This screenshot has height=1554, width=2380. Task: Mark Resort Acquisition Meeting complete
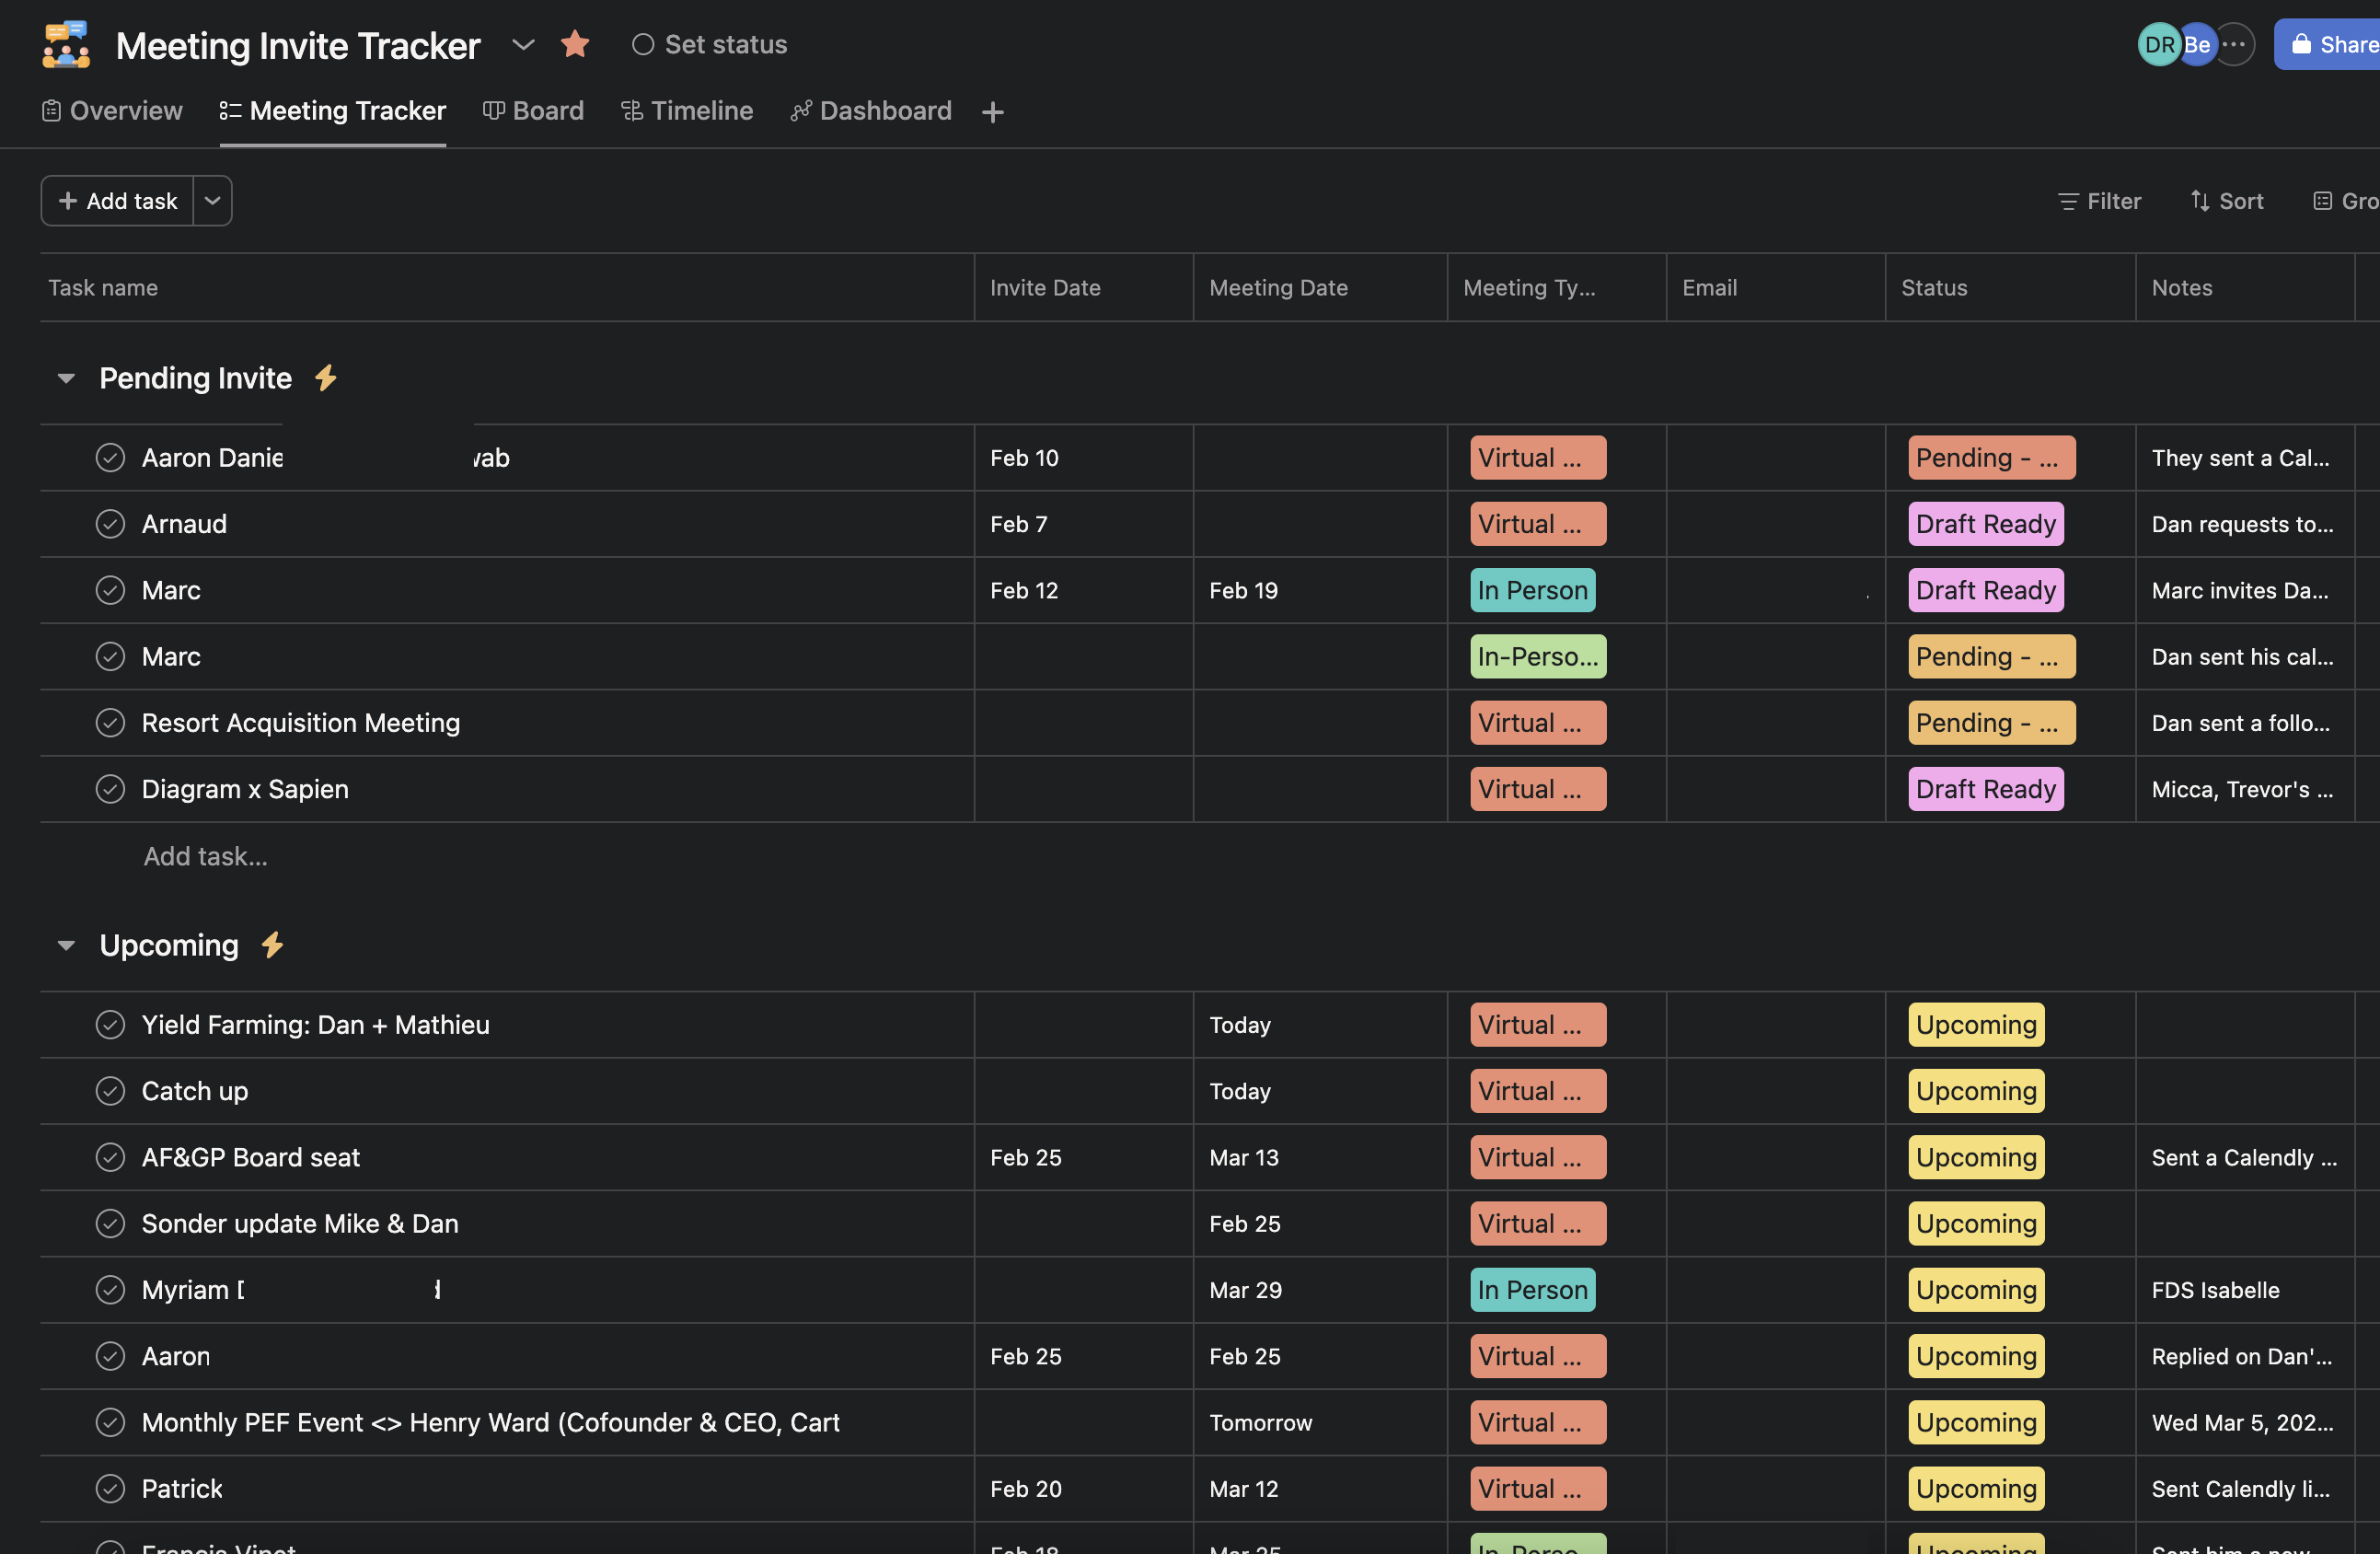click(x=110, y=723)
